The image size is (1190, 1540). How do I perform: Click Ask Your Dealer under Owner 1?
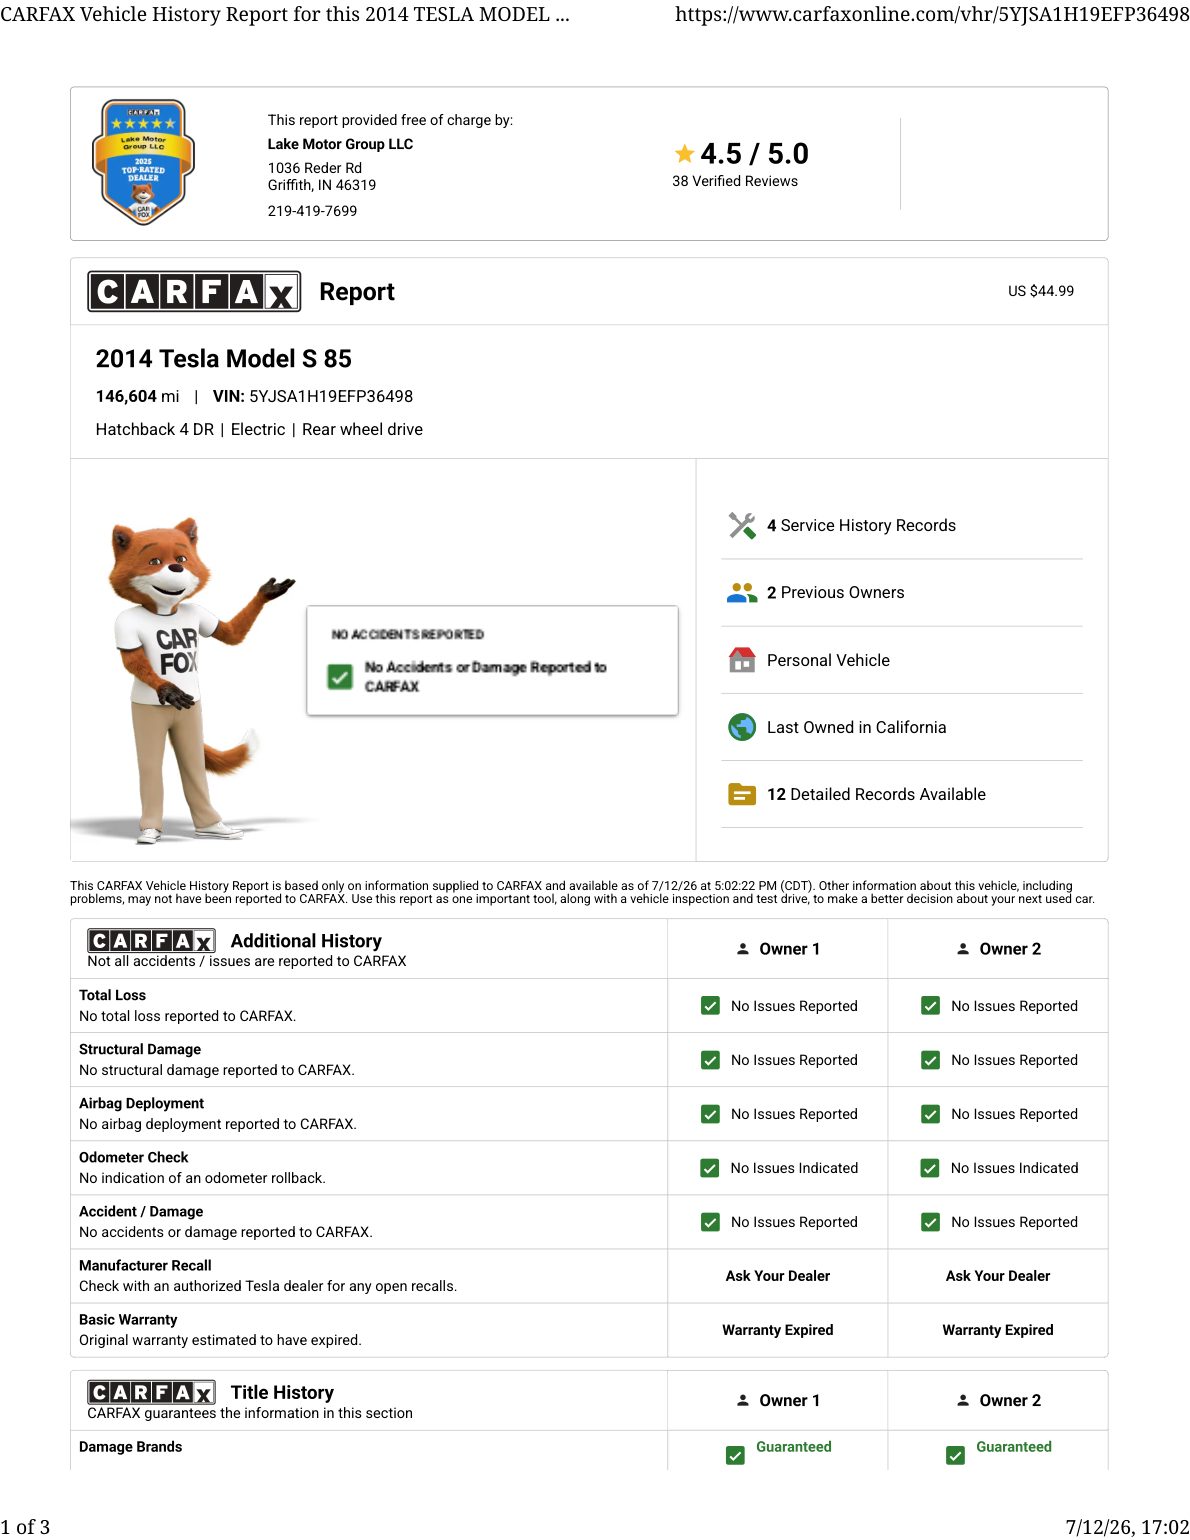778,1276
